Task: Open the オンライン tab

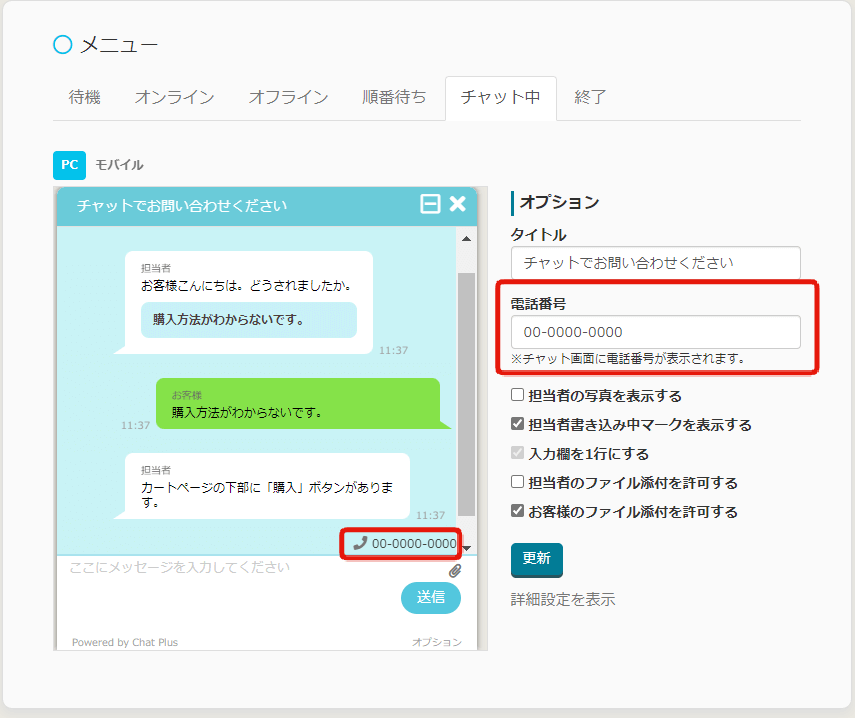Action: (174, 98)
